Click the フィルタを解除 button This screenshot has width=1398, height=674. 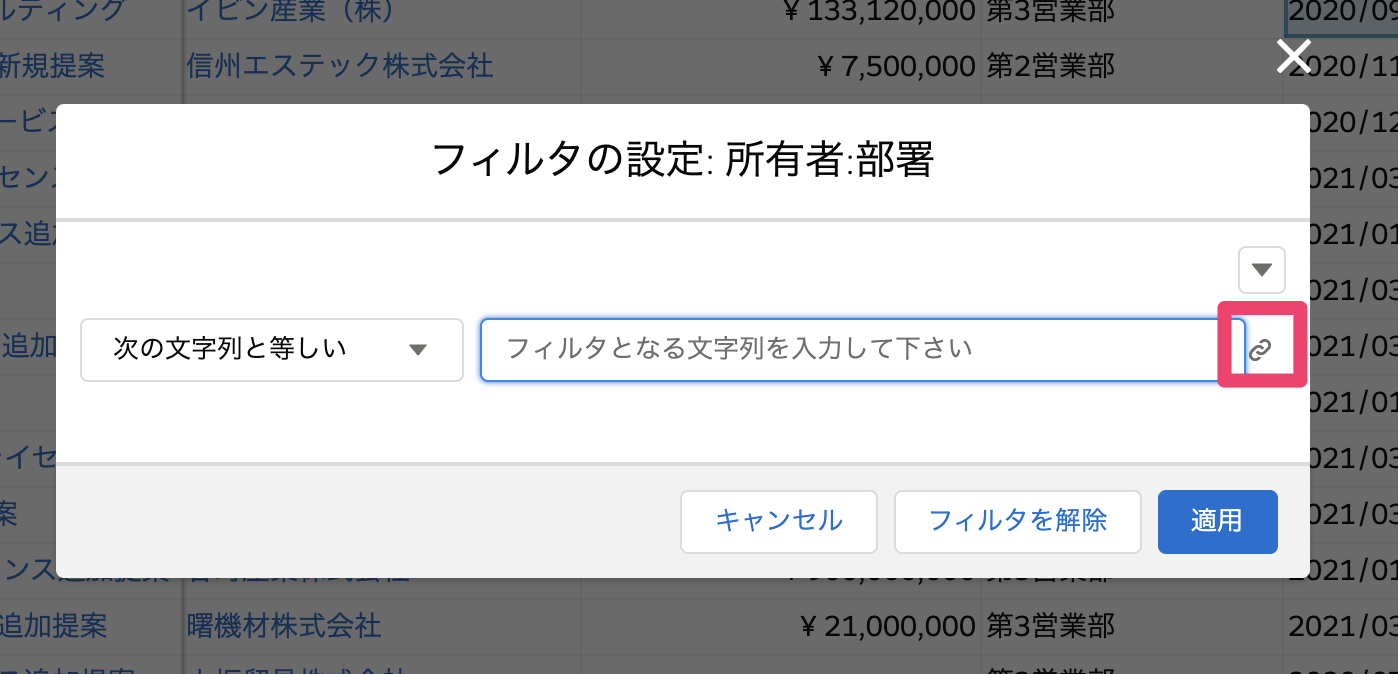click(1018, 521)
